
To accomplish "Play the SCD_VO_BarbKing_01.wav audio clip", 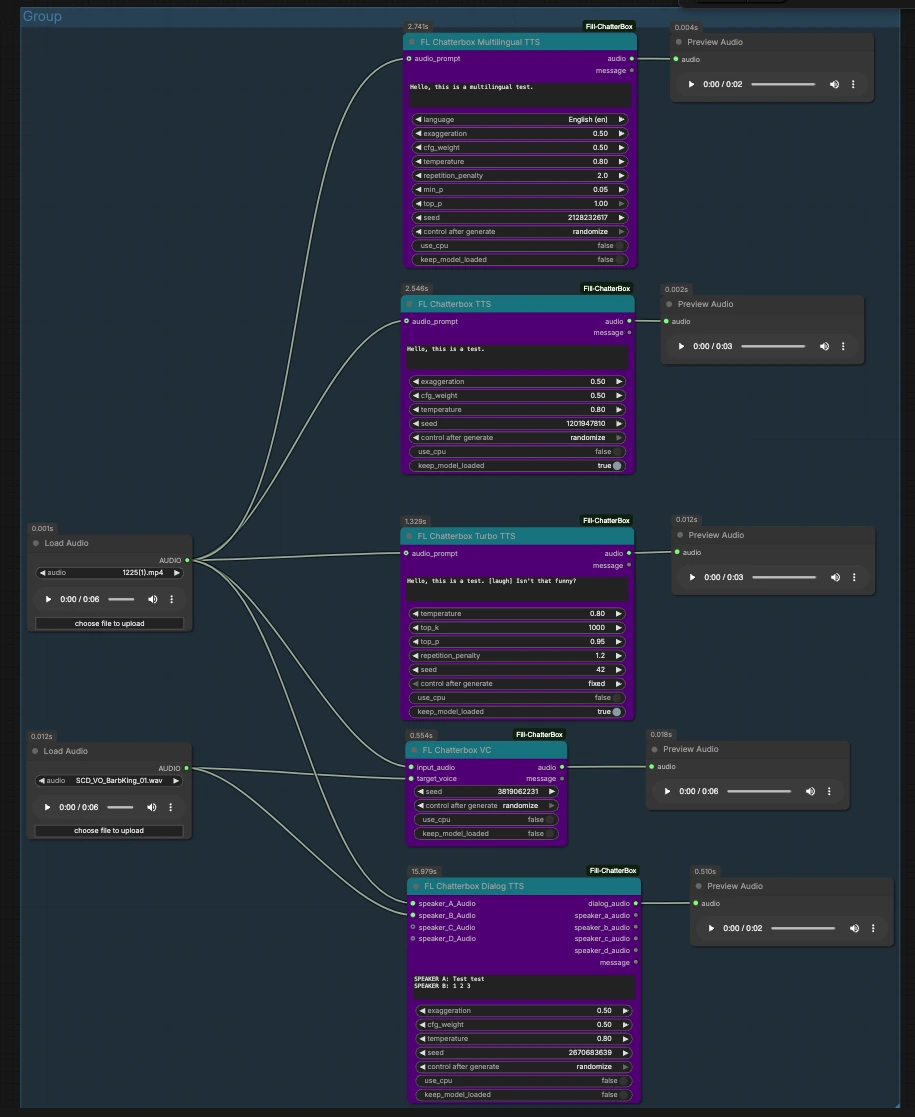I will click(47, 807).
